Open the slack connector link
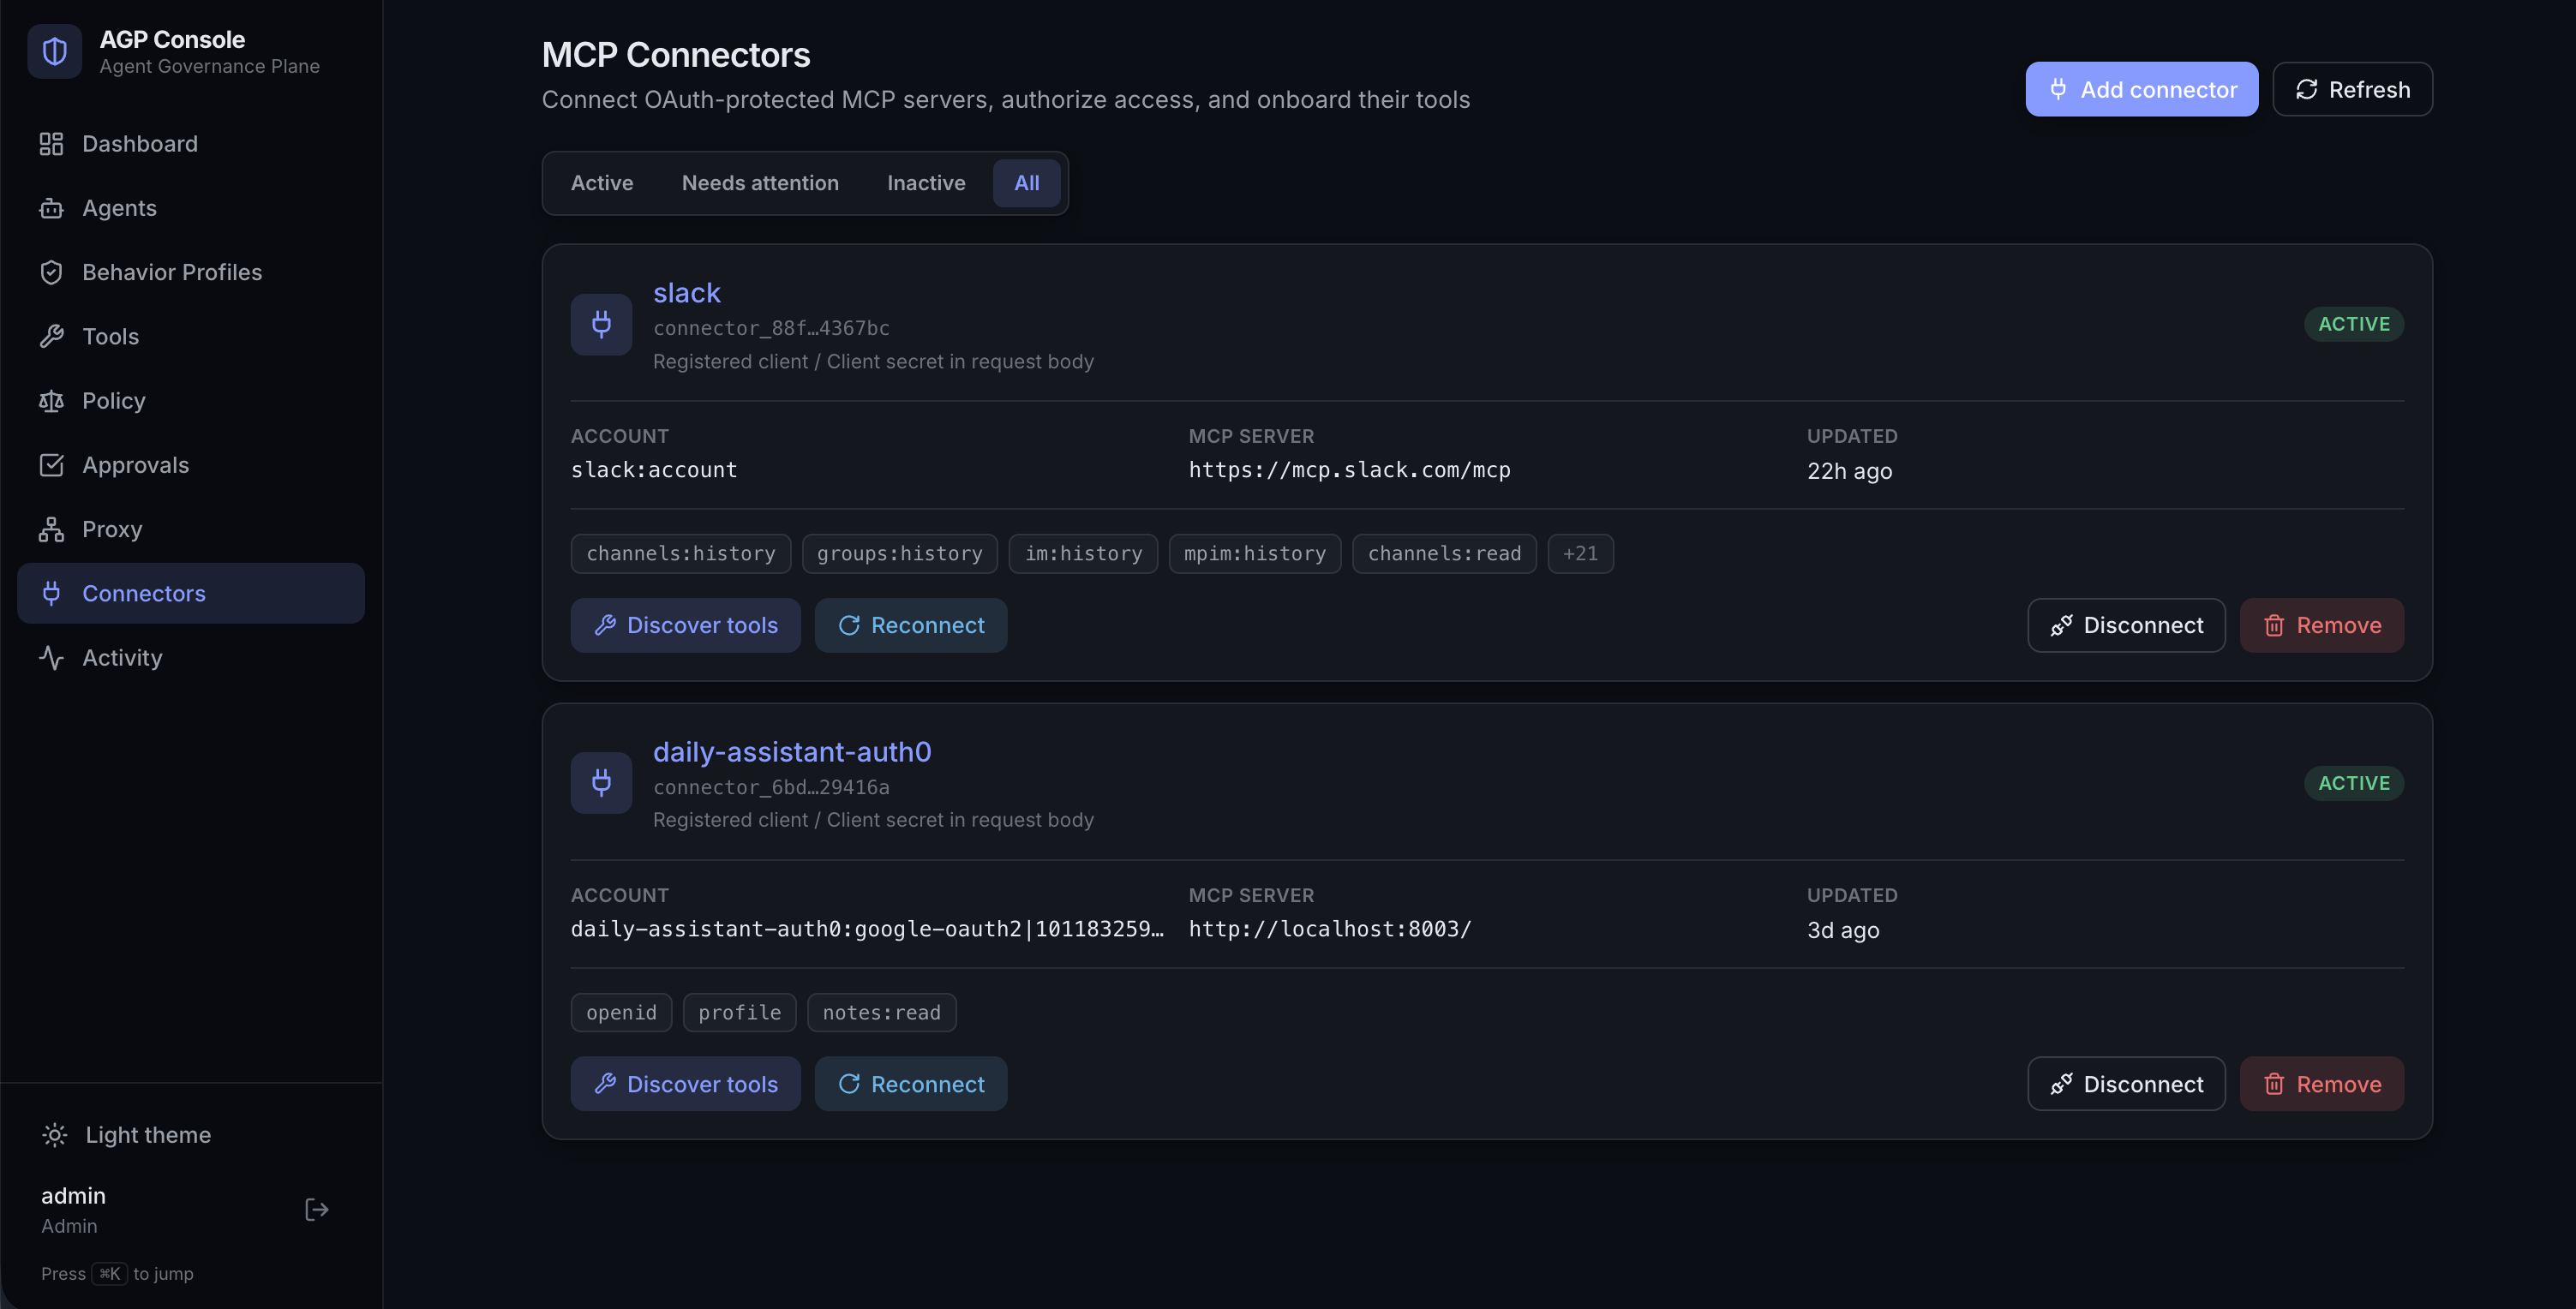Viewport: 2576px width, 1309px height. tap(686, 293)
